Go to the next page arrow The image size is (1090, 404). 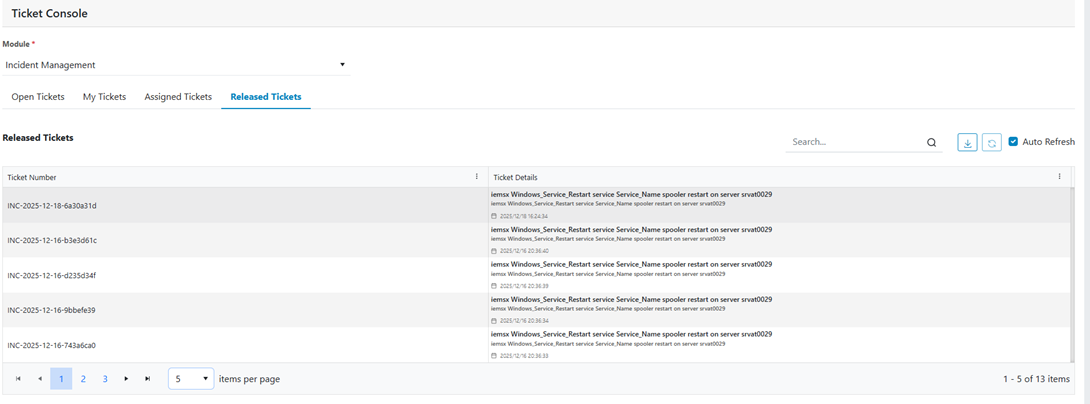[126, 379]
